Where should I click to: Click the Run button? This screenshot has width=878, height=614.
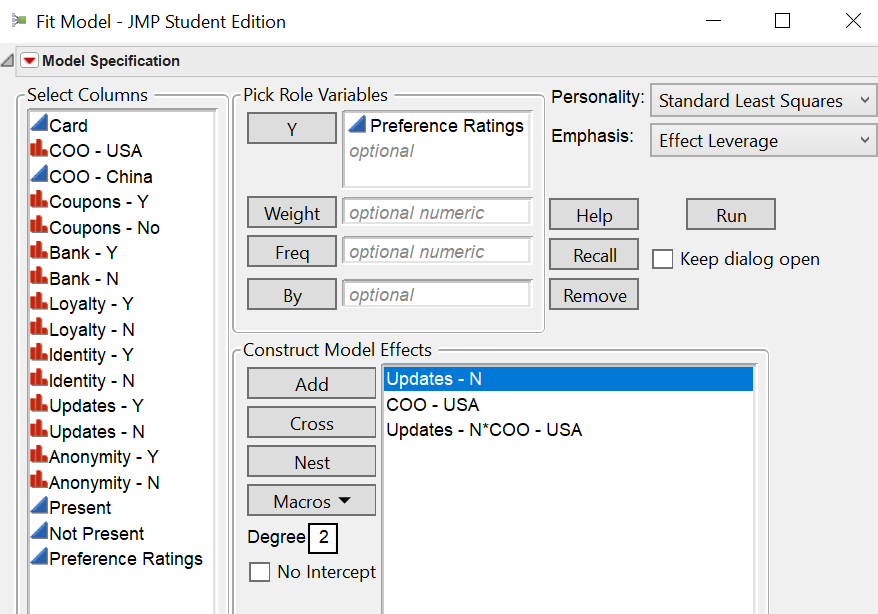(x=731, y=215)
